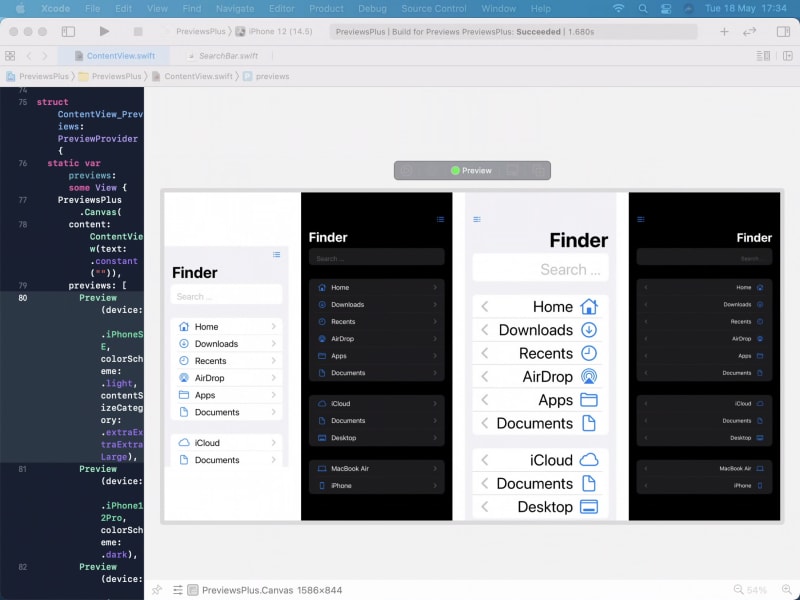Pin the preview canvas

tap(157, 590)
